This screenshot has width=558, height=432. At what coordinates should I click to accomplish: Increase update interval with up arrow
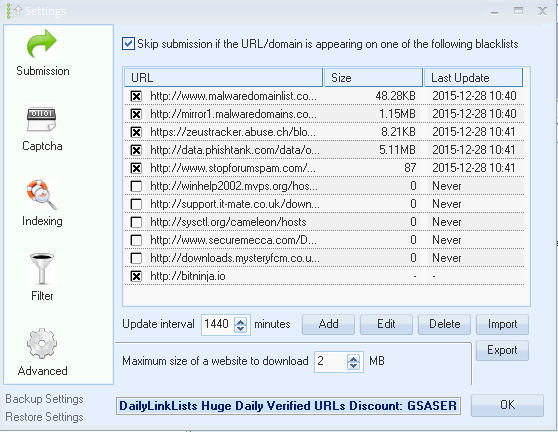241,321
